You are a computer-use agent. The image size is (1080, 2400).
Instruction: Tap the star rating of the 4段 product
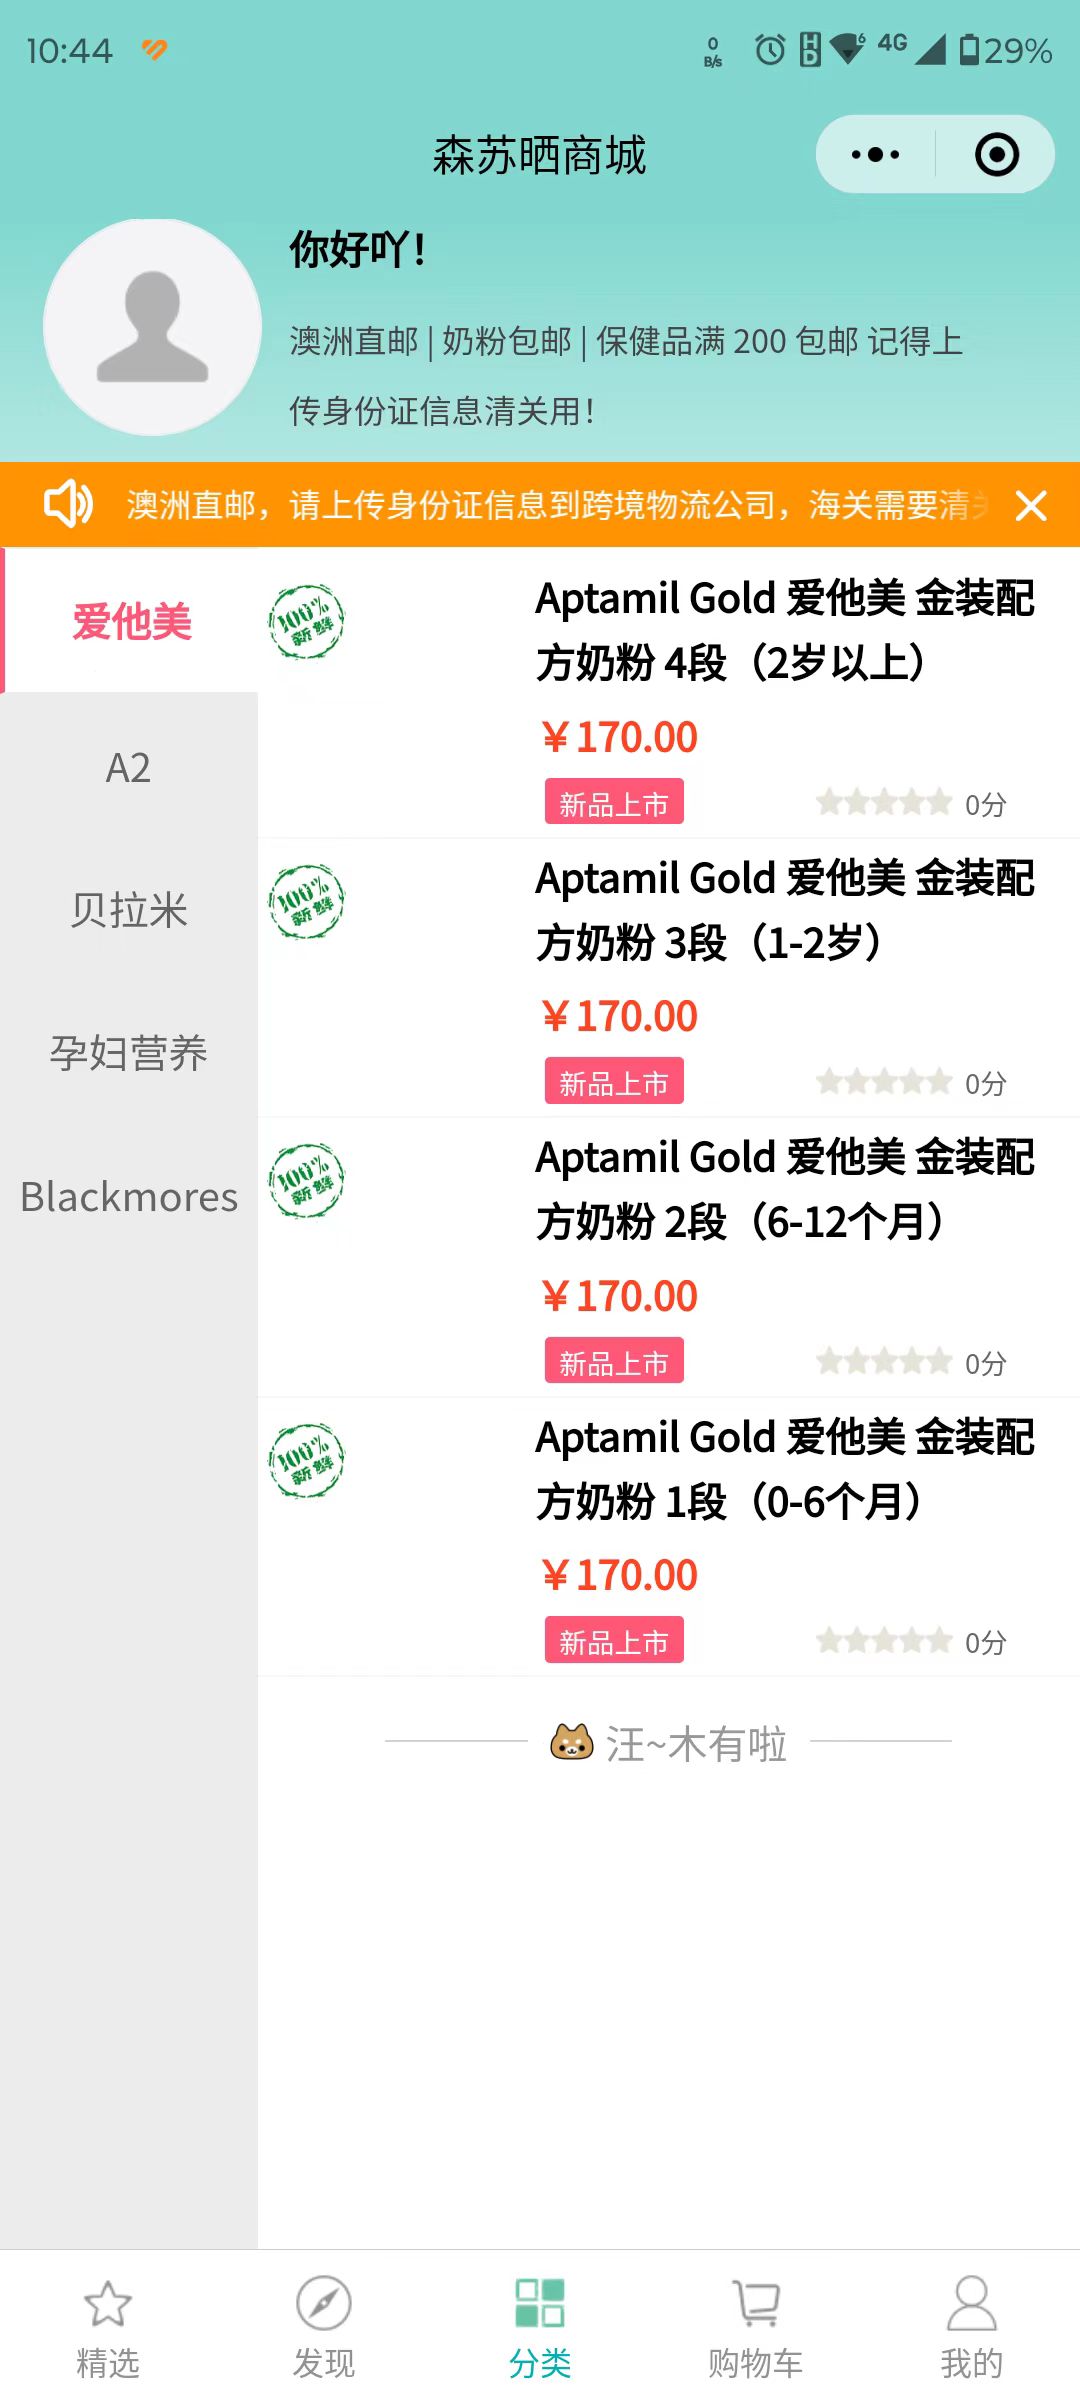(x=884, y=803)
